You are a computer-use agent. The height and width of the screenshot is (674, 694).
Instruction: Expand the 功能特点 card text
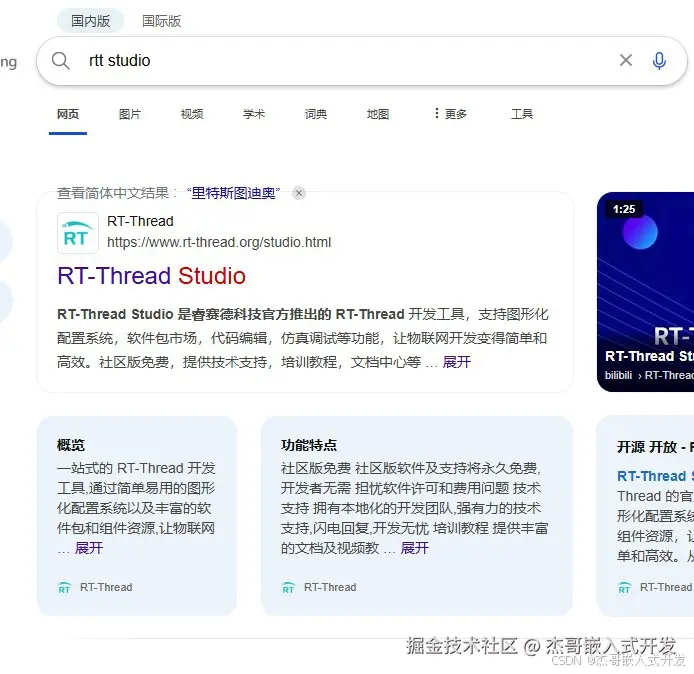415,548
